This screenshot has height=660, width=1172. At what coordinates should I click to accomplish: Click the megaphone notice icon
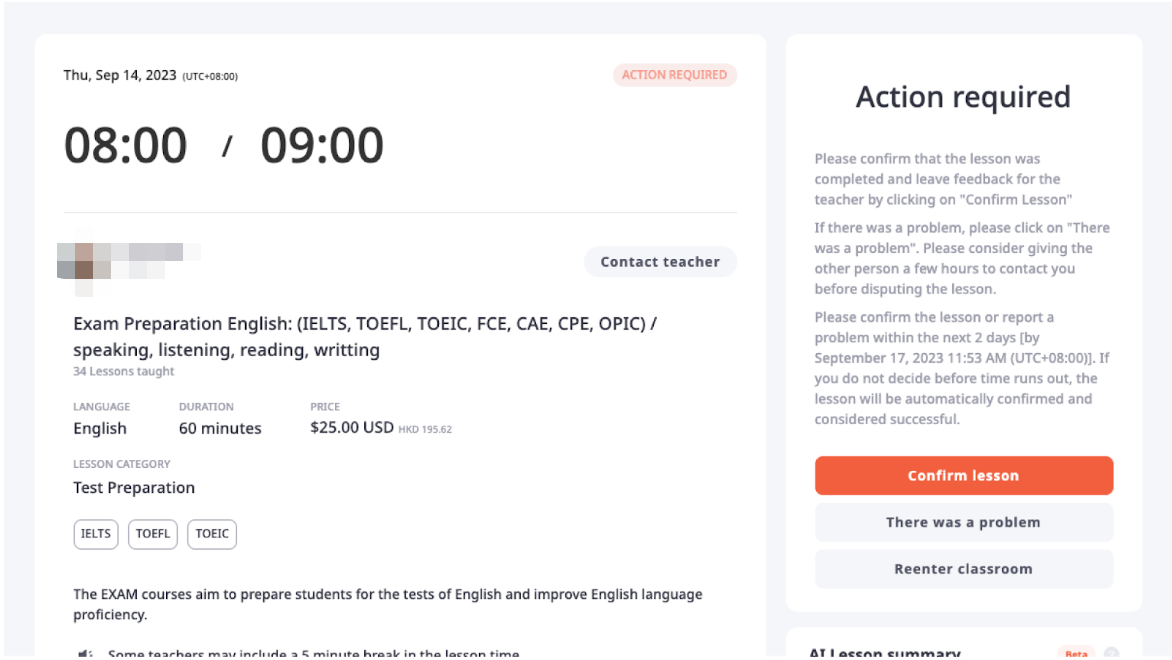pyautogui.click(x=85, y=654)
